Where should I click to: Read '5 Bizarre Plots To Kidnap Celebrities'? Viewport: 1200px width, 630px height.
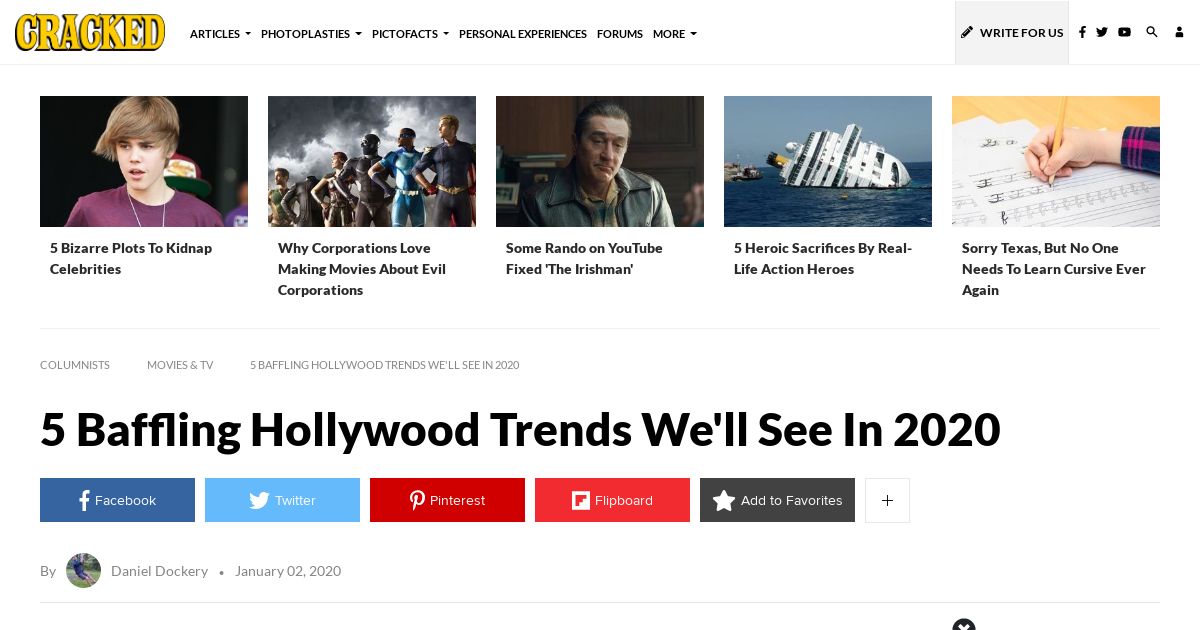click(x=131, y=258)
